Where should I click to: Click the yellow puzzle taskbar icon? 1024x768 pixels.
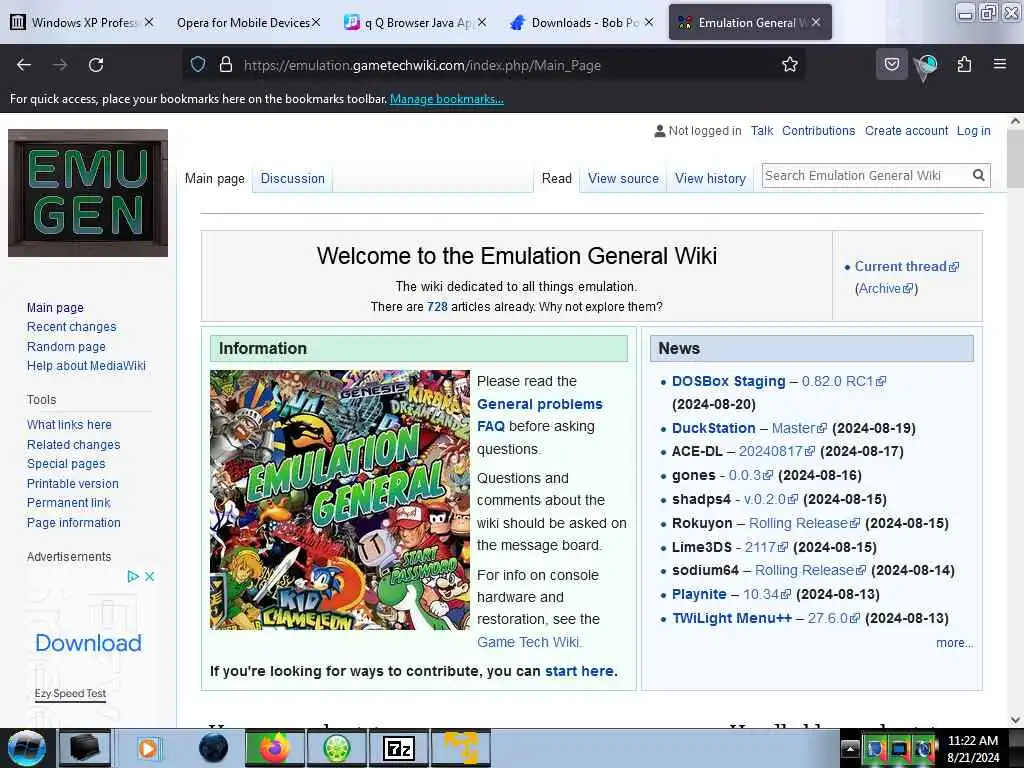pos(460,748)
